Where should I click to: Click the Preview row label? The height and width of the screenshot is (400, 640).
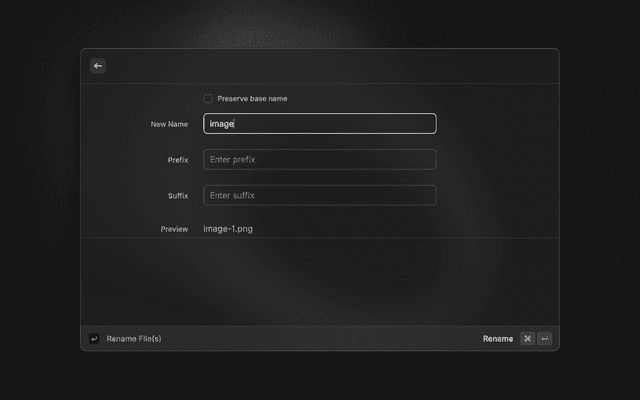pyautogui.click(x=174, y=229)
